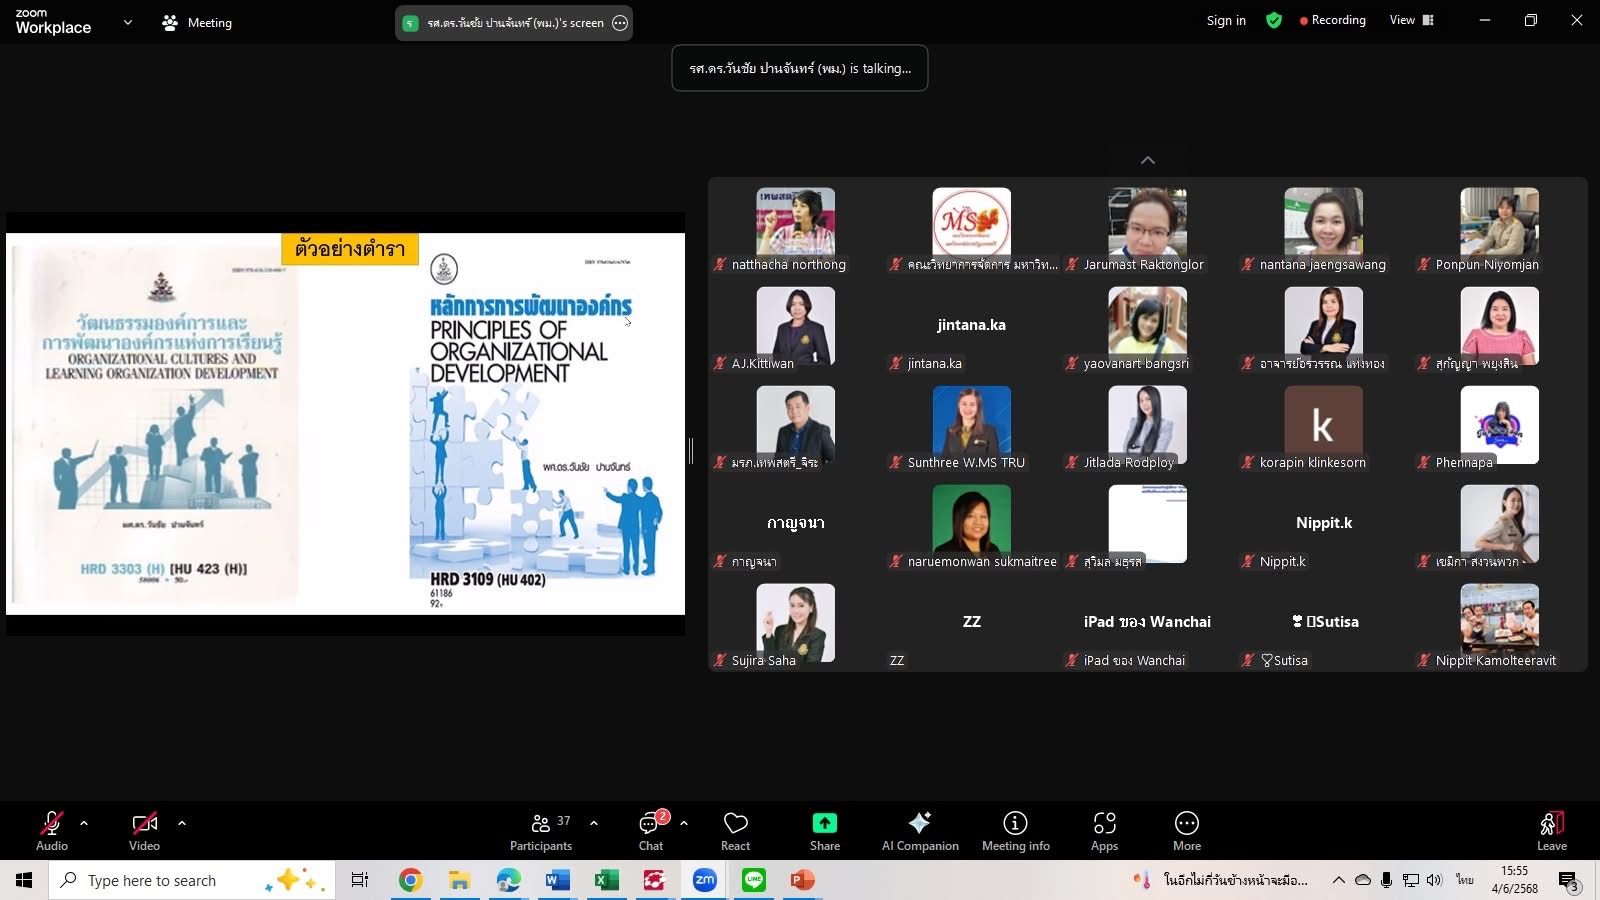Unmute the microphone Audio button
The height and width of the screenshot is (900, 1600).
52,830
